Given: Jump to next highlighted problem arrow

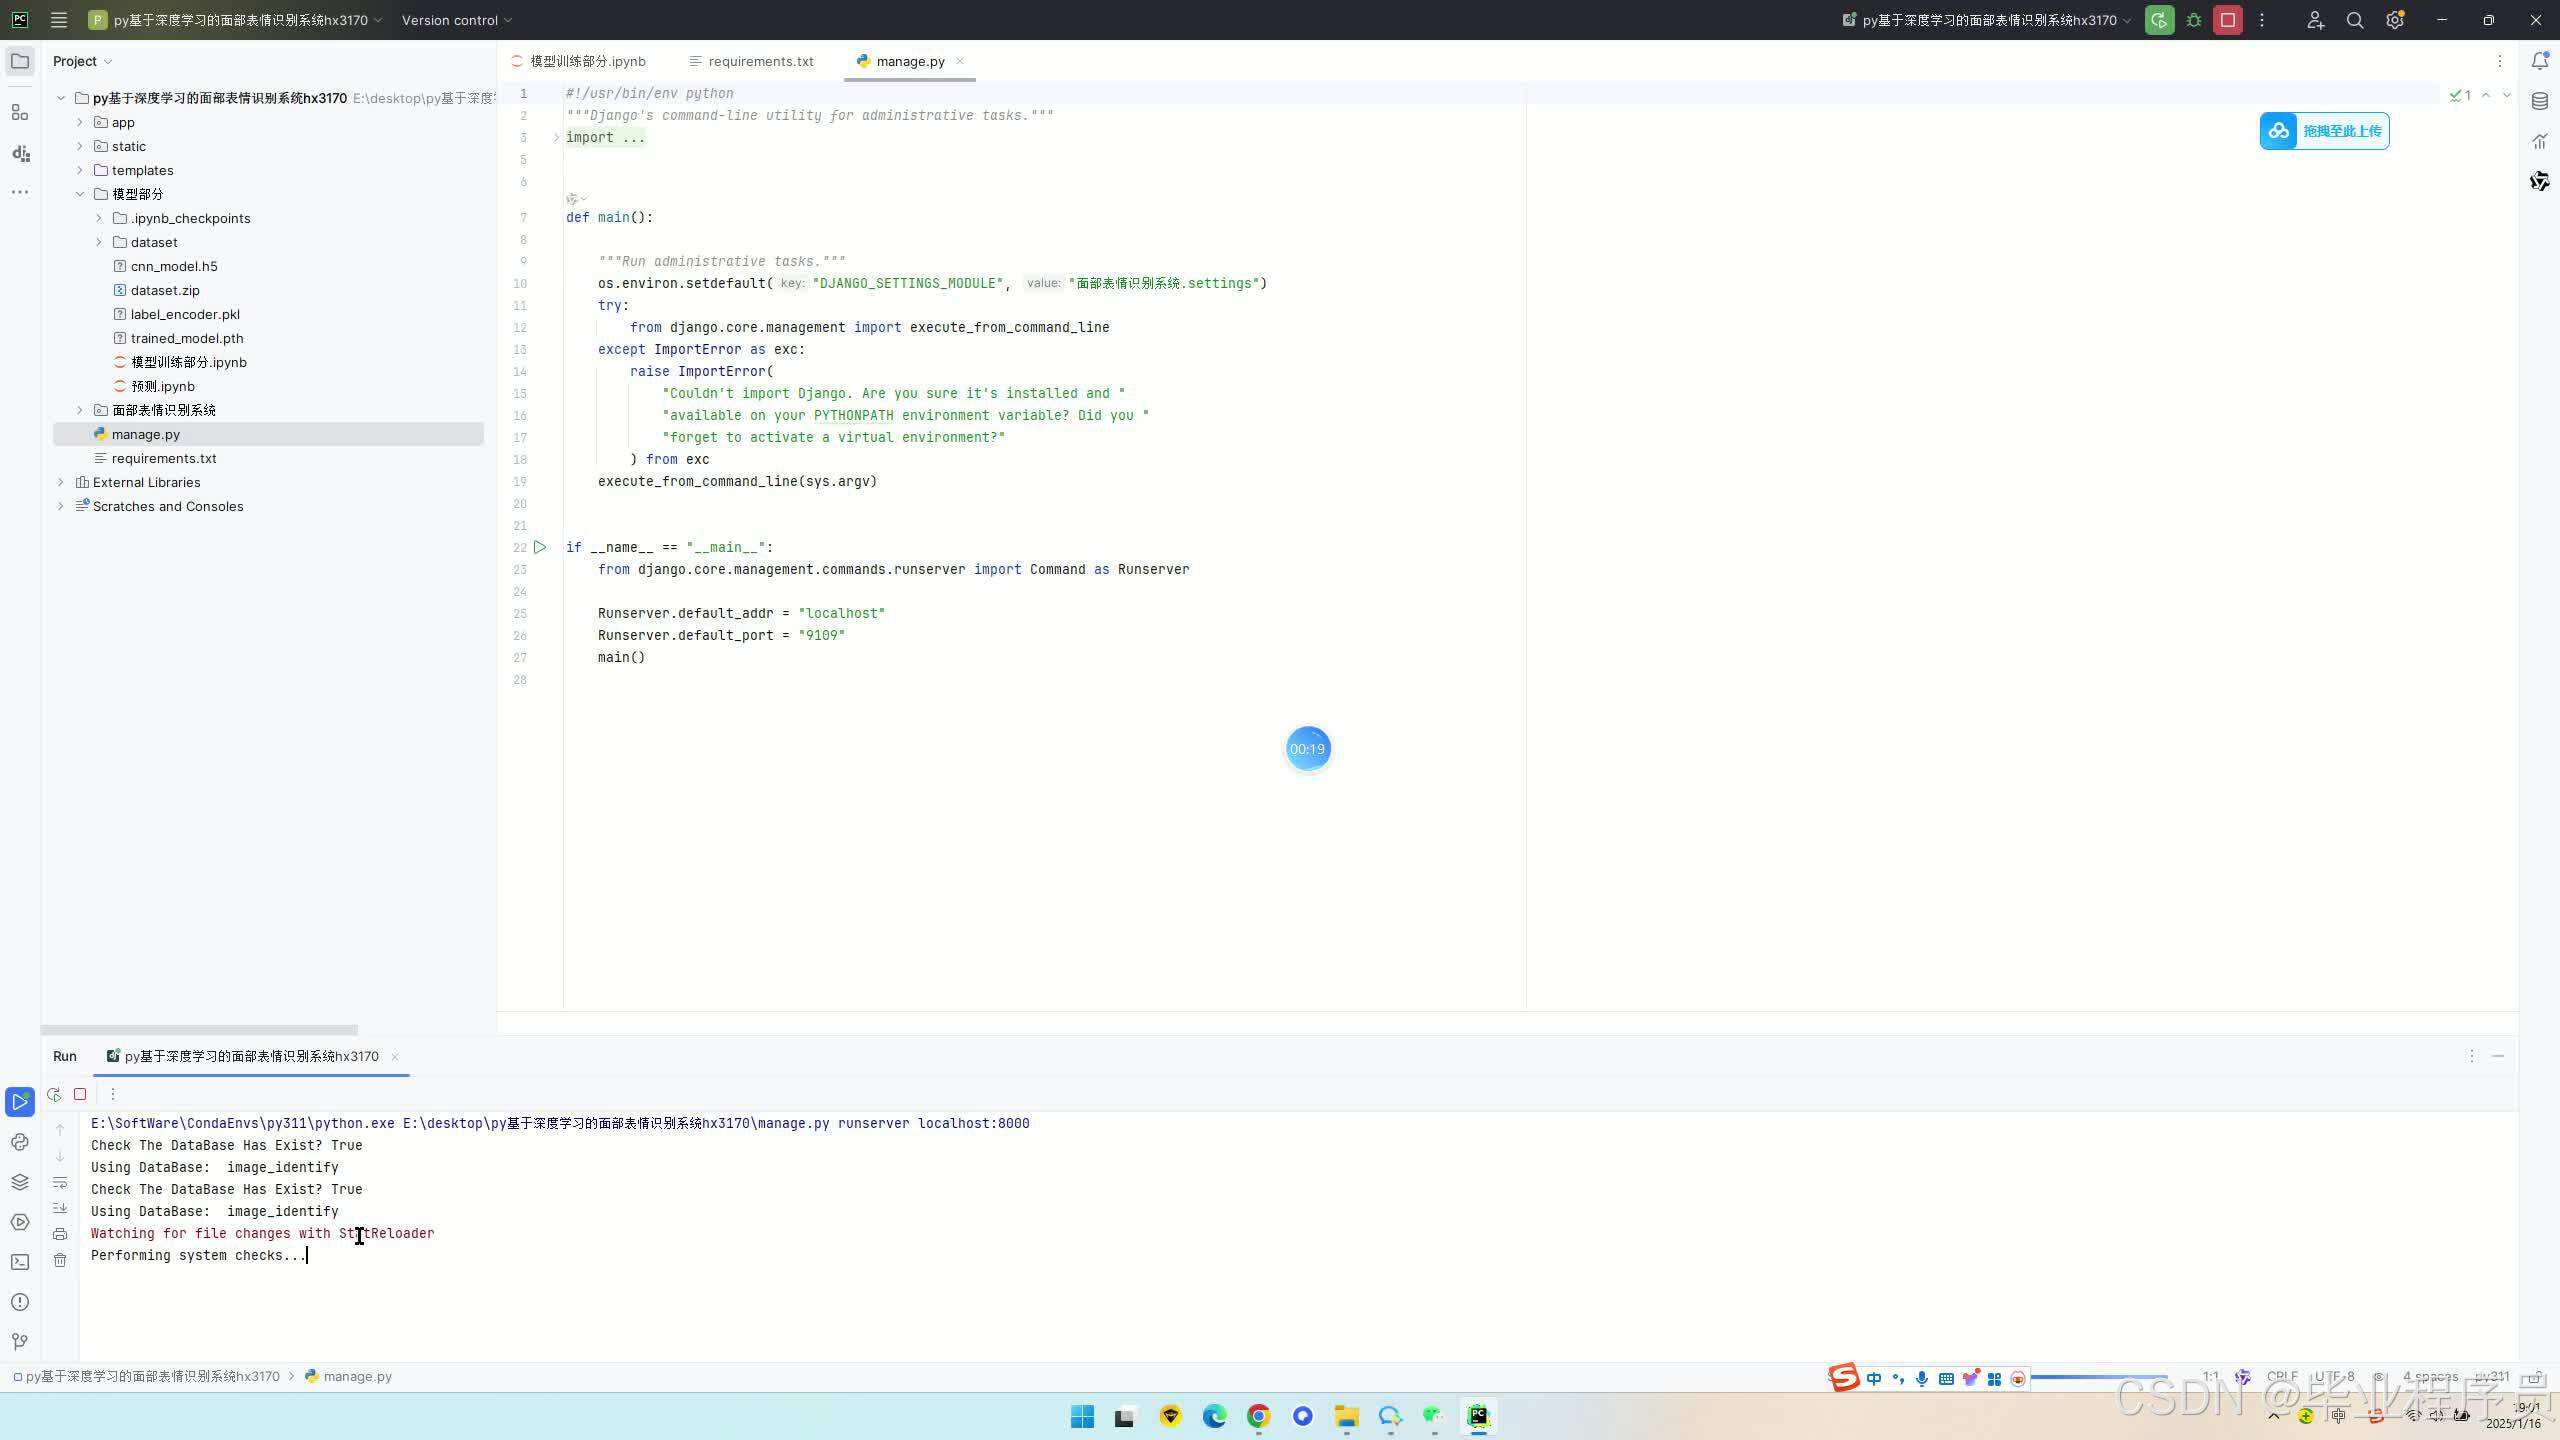Looking at the screenshot, I should pos(2507,95).
